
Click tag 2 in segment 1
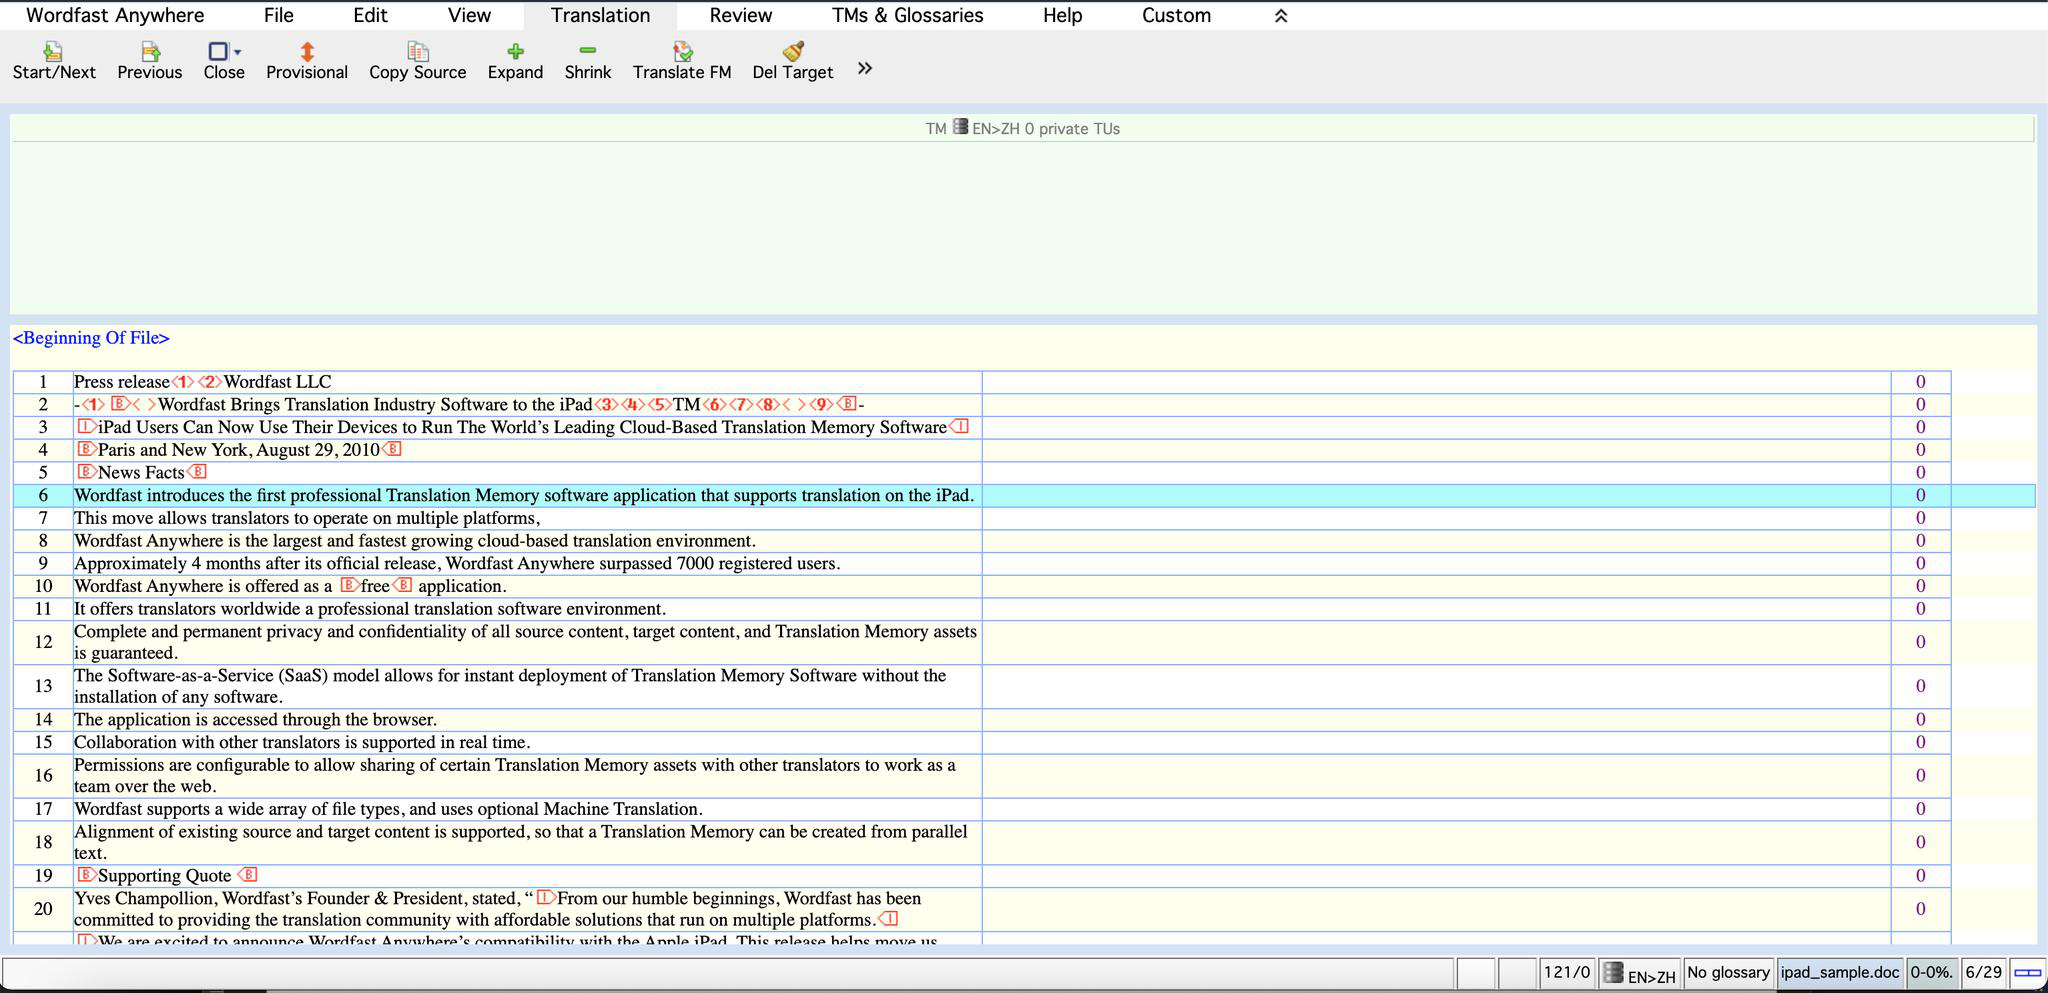(x=210, y=382)
